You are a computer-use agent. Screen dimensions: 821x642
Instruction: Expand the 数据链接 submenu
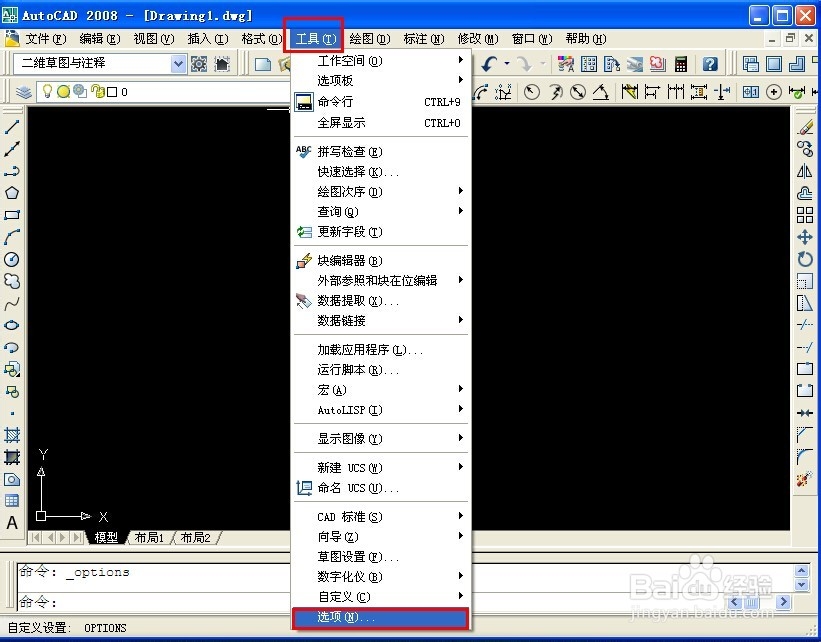click(x=381, y=320)
